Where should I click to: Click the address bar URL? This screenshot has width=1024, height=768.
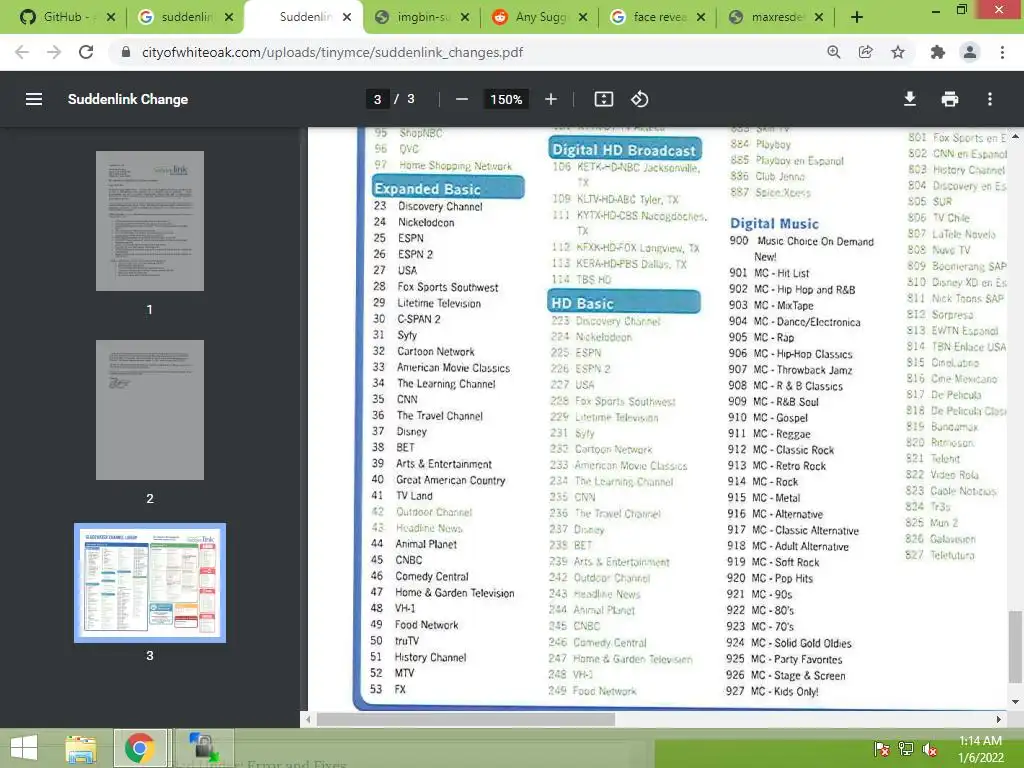332,52
